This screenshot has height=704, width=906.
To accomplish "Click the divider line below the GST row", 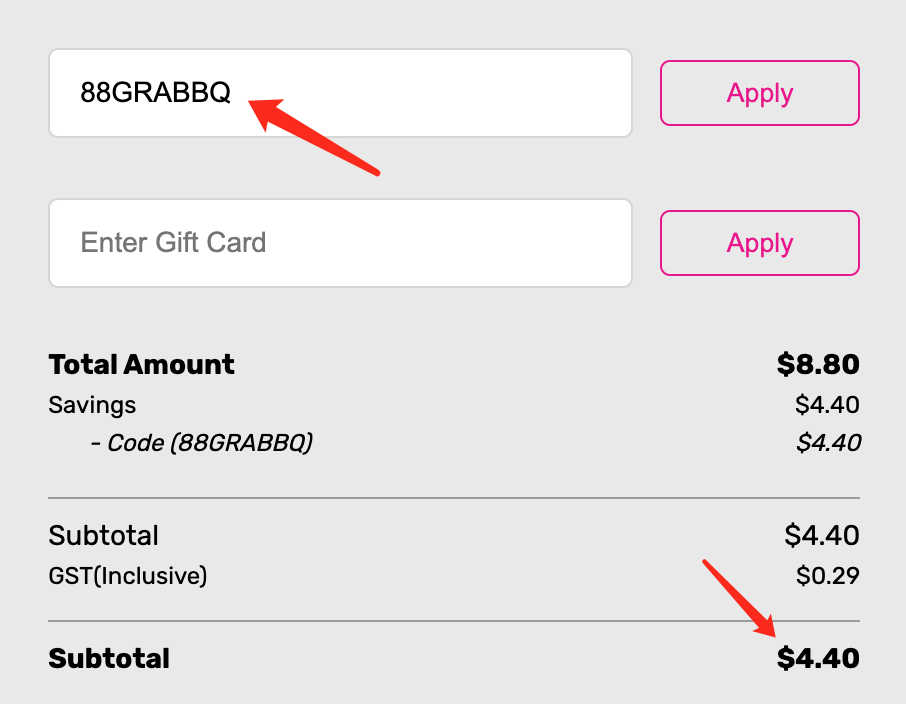I will 453,621.
